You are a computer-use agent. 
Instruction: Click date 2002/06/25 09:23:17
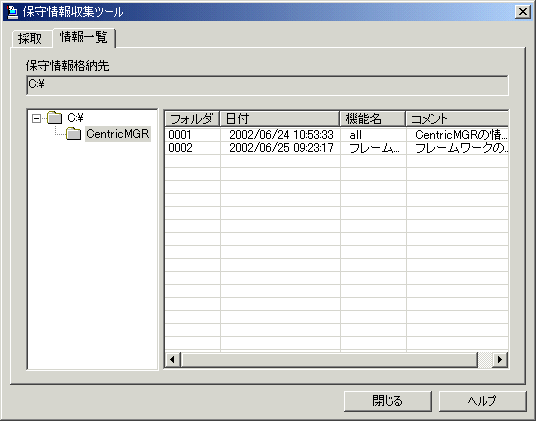[281, 148]
